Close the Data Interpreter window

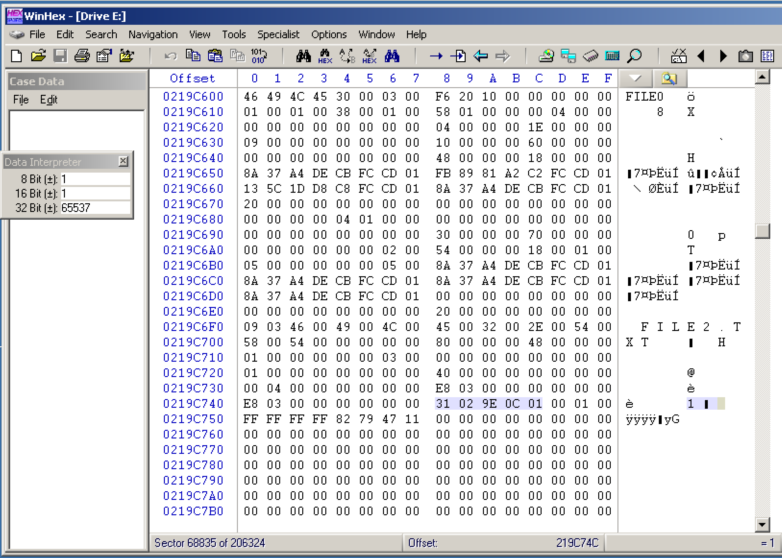tap(123, 161)
